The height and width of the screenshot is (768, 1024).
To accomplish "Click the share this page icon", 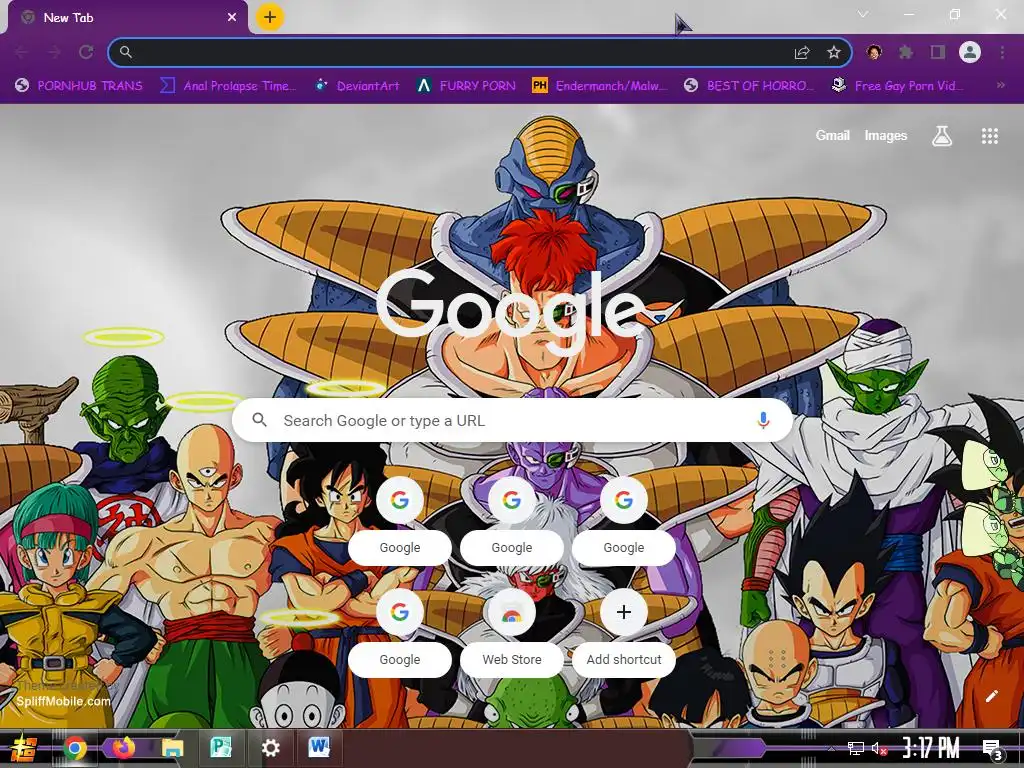I will click(x=802, y=53).
